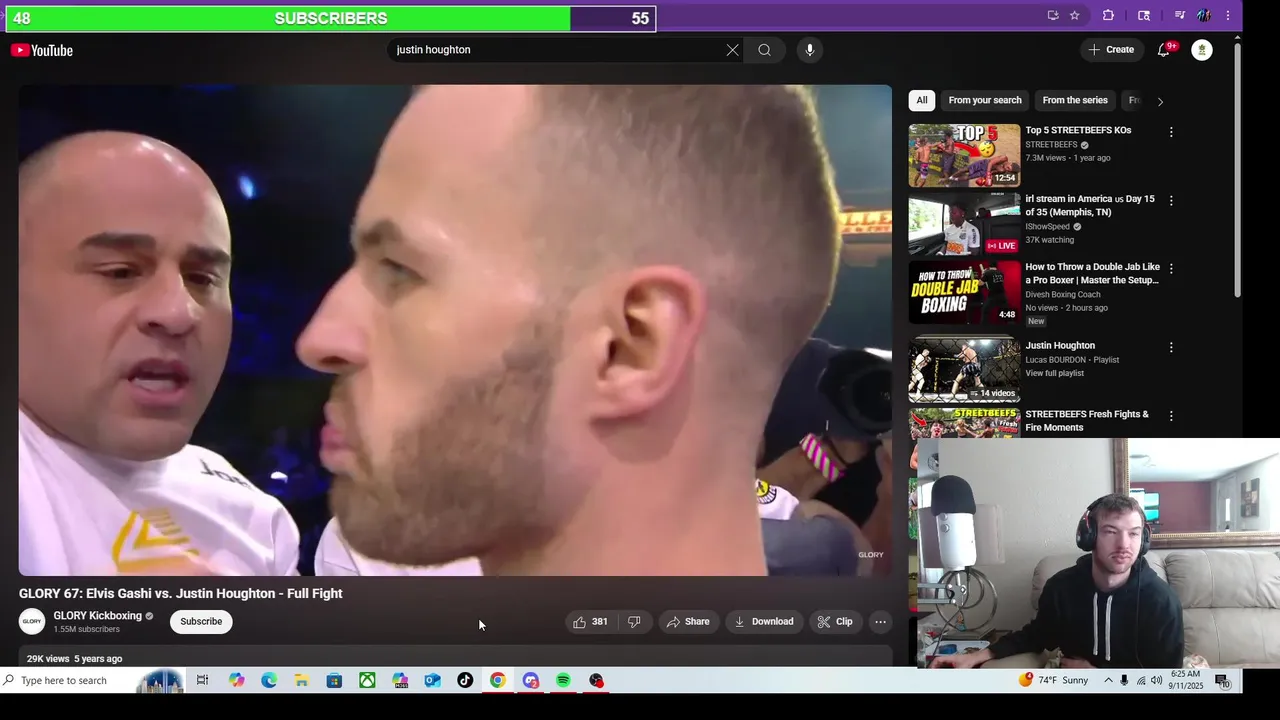
Task: Open the weather widget showing 74°F Sunny
Action: (1054, 681)
